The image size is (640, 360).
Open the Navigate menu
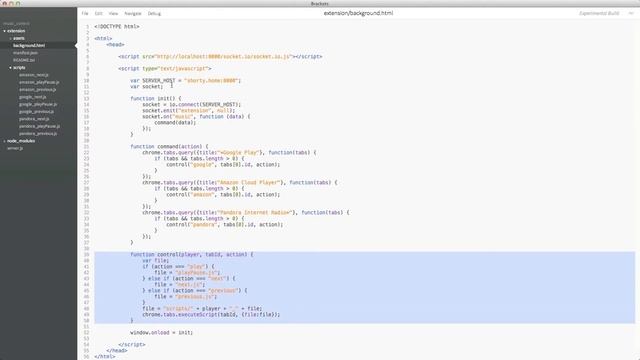(133, 13)
